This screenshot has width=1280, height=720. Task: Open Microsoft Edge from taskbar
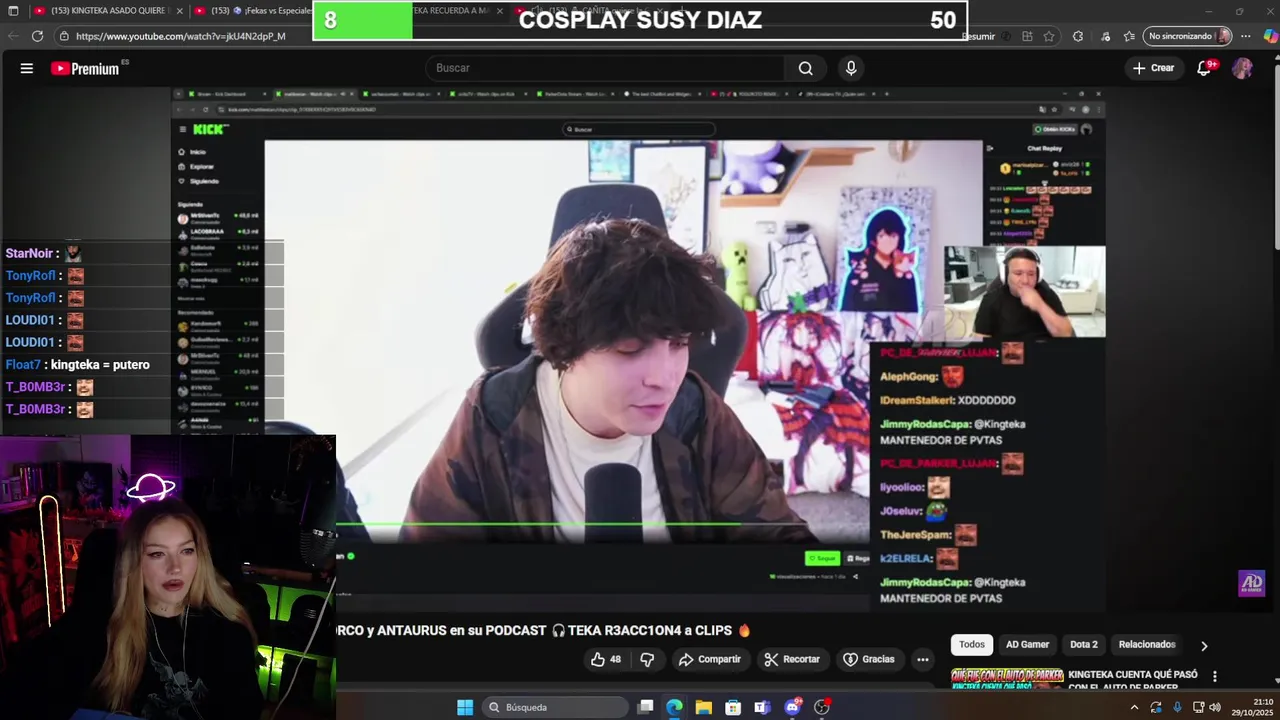(675, 707)
